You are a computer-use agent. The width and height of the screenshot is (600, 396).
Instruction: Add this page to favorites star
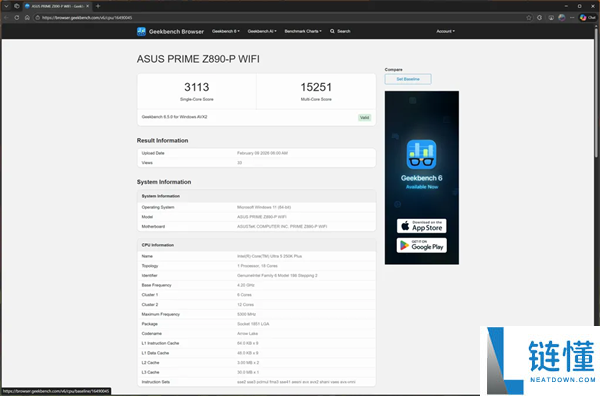[x=529, y=18]
